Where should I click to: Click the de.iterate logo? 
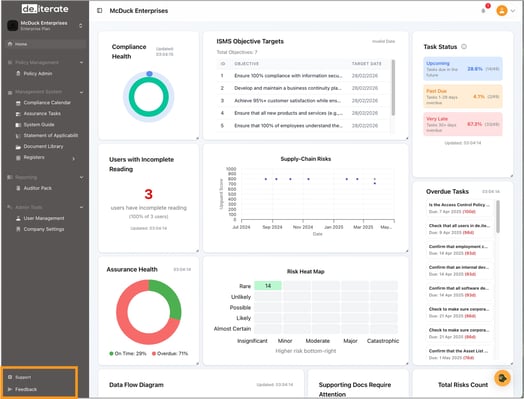pos(45,9)
